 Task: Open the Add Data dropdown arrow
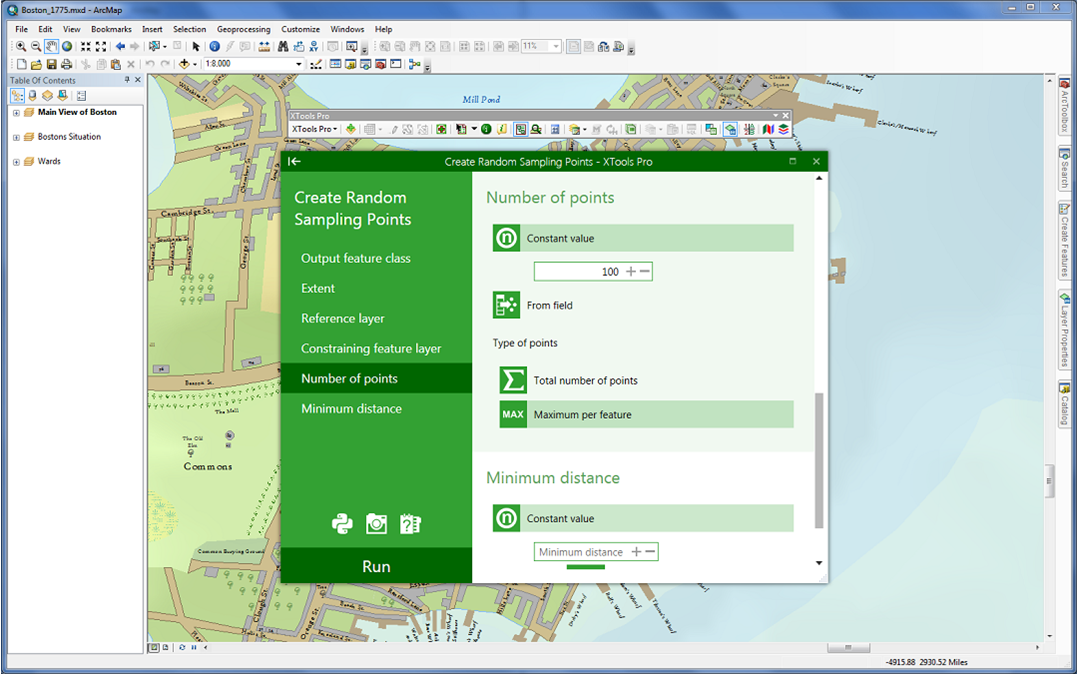195,64
